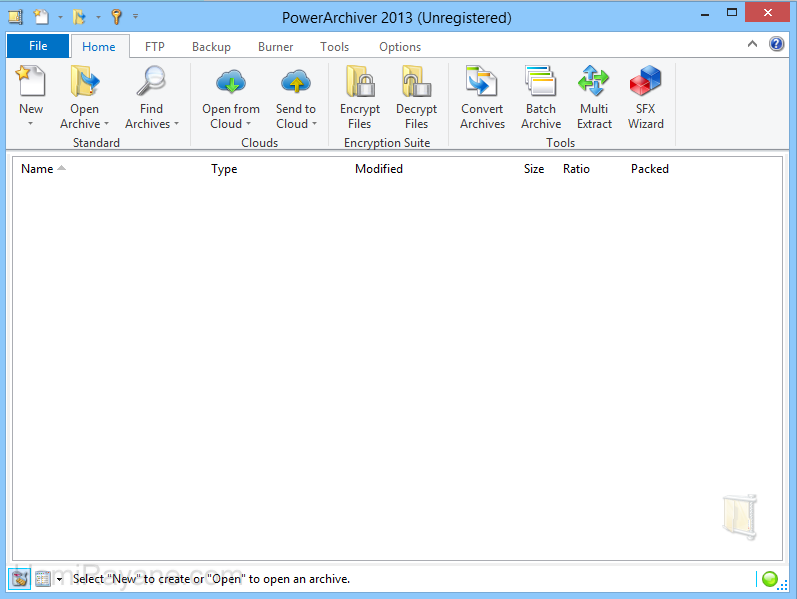Click the quick access New document icon
This screenshot has width=797, height=599.
(41, 17)
